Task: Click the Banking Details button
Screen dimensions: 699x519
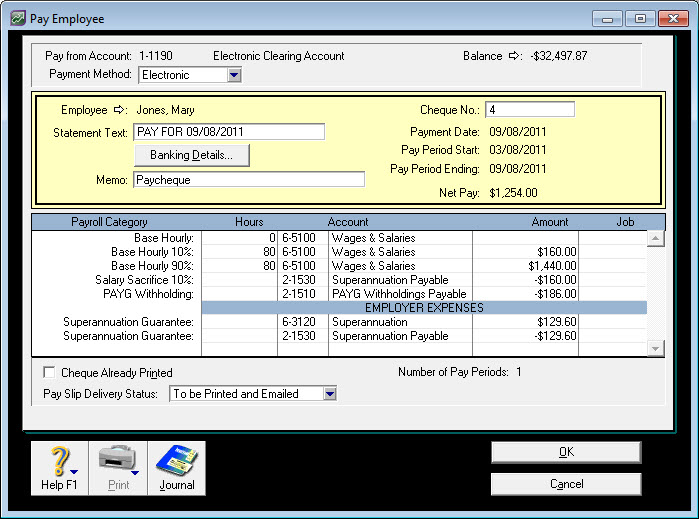Action: point(191,155)
